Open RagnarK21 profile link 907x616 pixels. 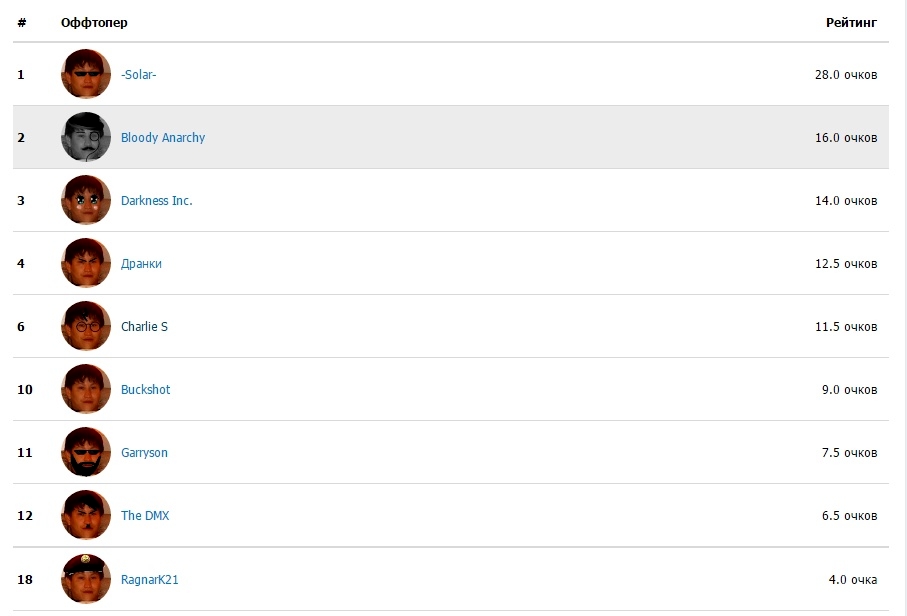149,579
